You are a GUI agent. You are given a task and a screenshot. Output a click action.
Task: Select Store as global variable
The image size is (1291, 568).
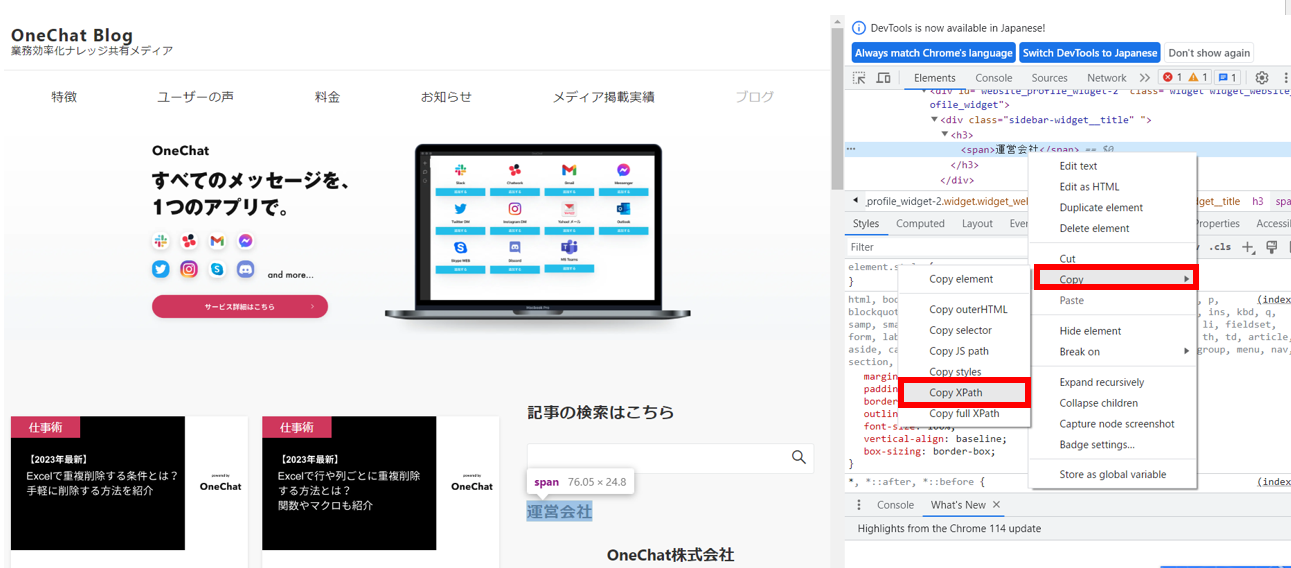[x=1113, y=475]
